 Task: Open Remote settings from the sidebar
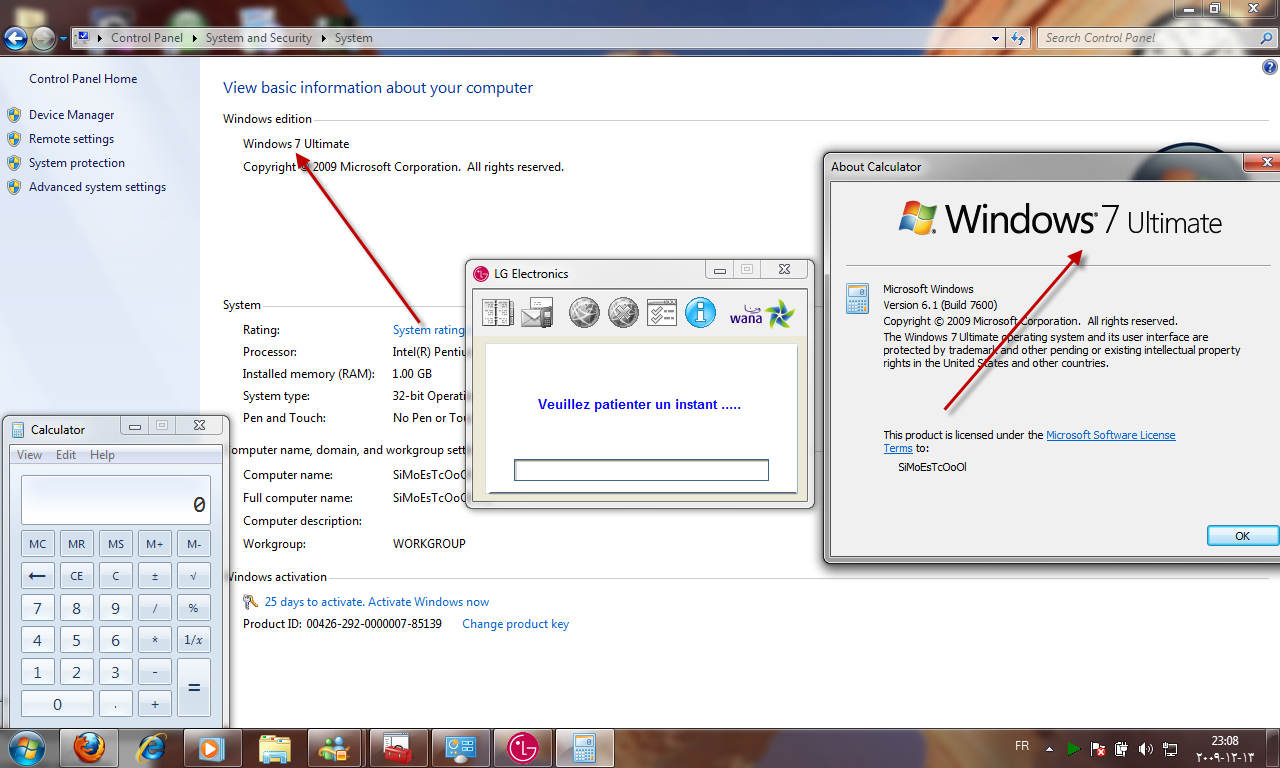click(72, 139)
